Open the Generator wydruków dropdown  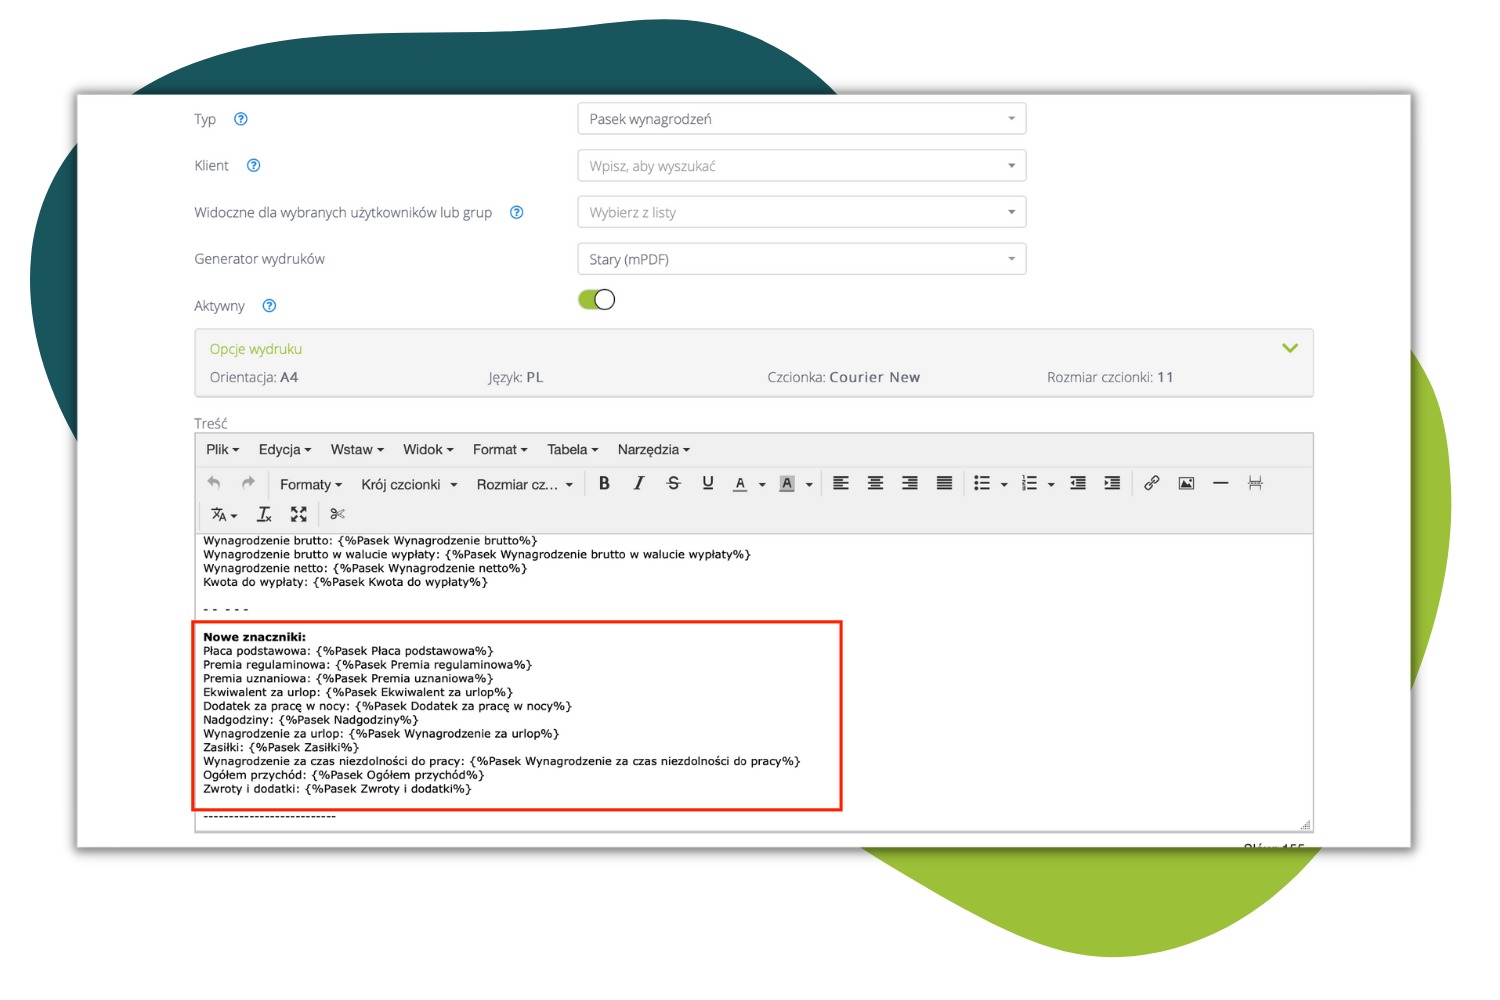[x=801, y=259]
